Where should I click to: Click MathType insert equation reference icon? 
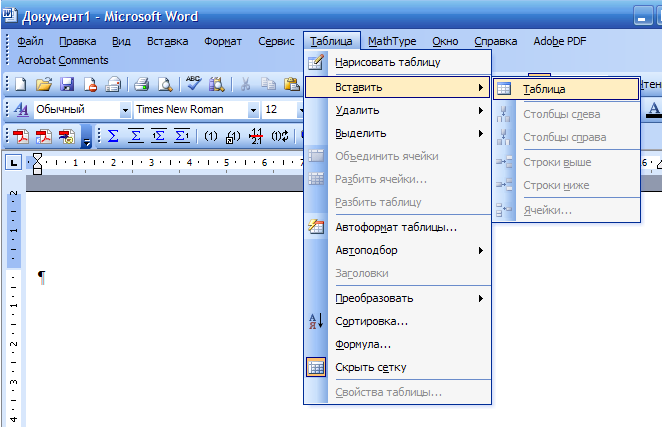[233, 136]
